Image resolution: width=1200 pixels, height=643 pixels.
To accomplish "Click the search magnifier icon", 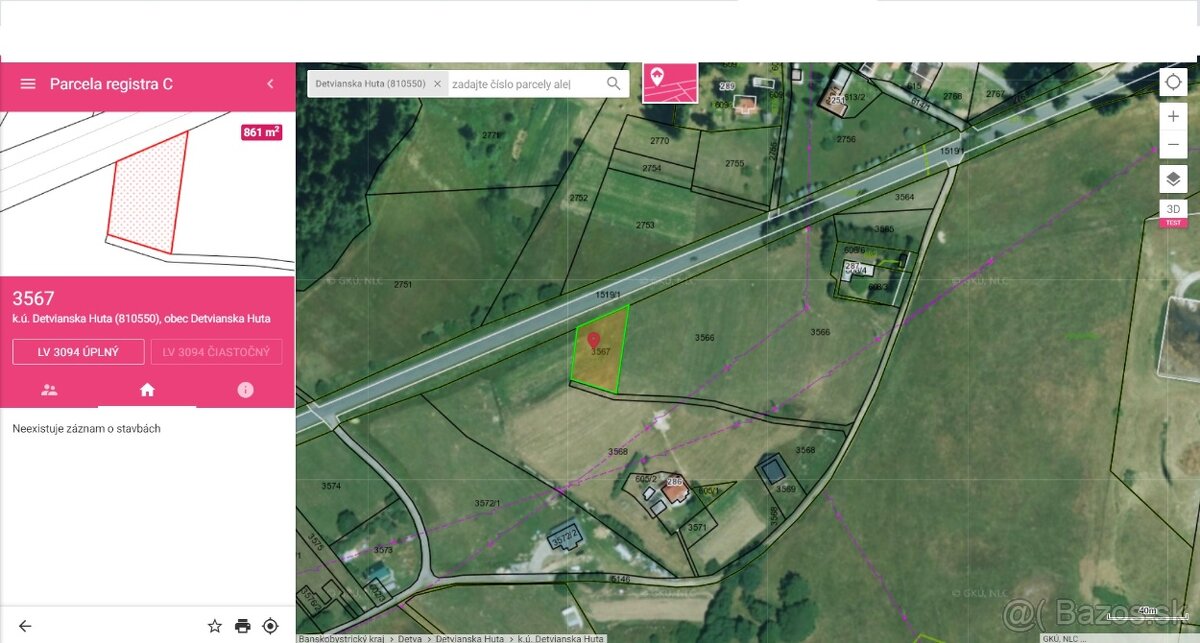I will (614, 84).
